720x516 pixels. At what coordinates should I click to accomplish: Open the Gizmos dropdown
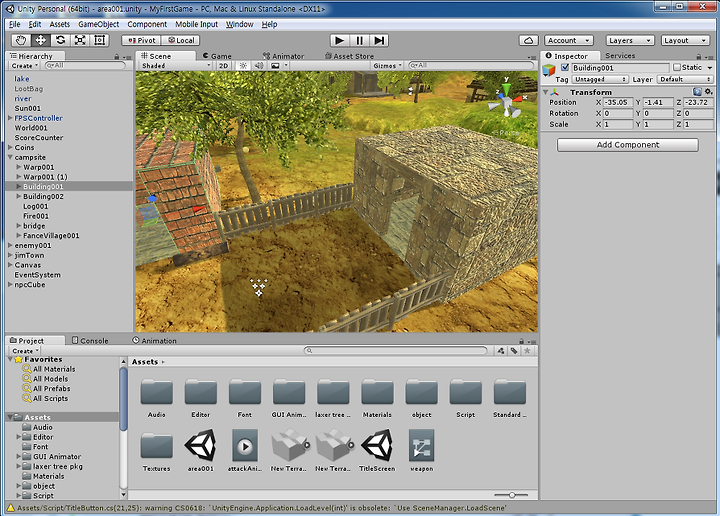pos(387,66)
